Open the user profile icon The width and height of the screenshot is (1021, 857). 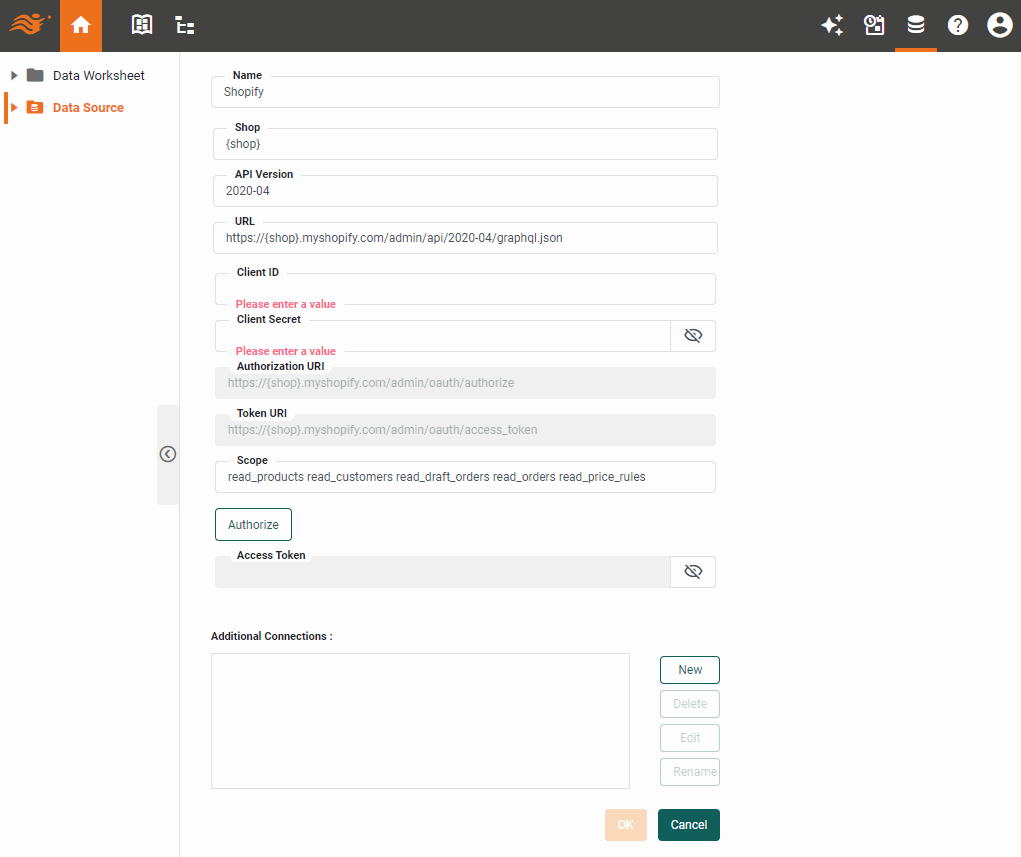[1000, 25]
